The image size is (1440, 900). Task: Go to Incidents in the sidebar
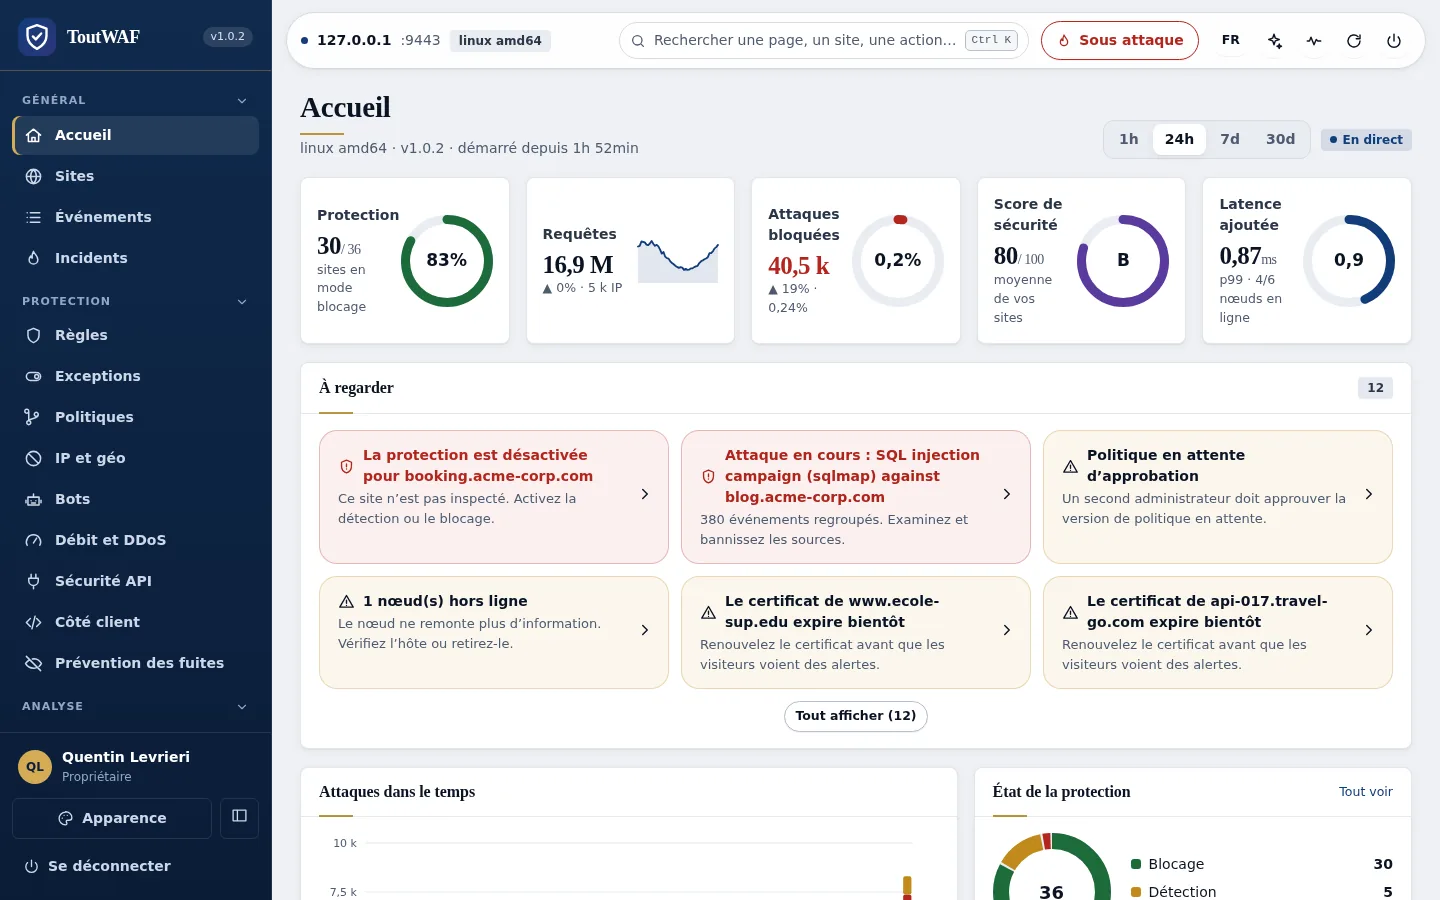(135, 258)
